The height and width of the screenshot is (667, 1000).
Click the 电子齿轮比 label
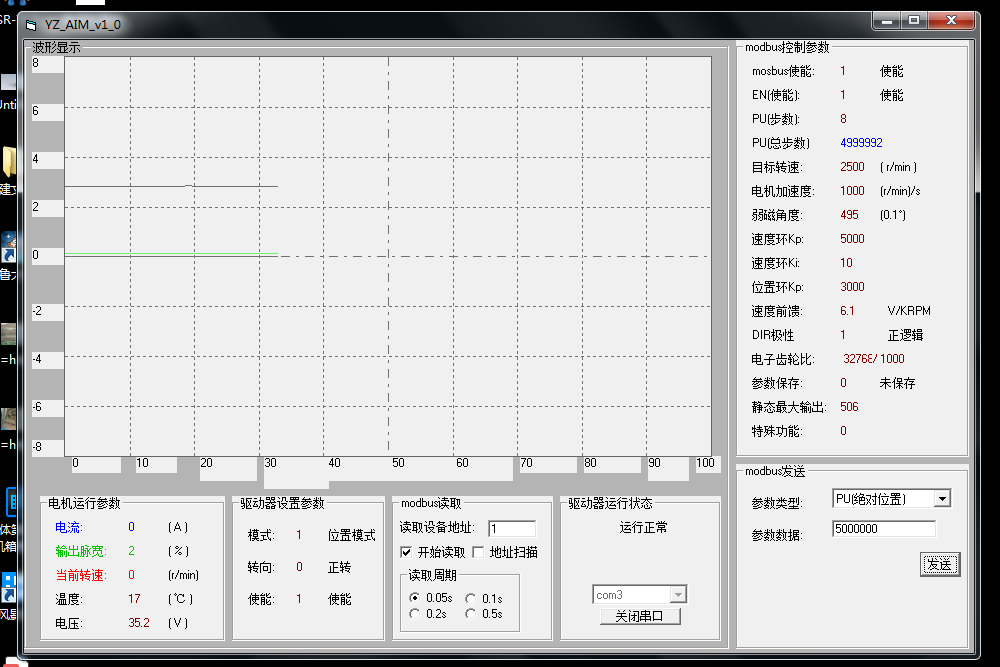coord(783,359)
